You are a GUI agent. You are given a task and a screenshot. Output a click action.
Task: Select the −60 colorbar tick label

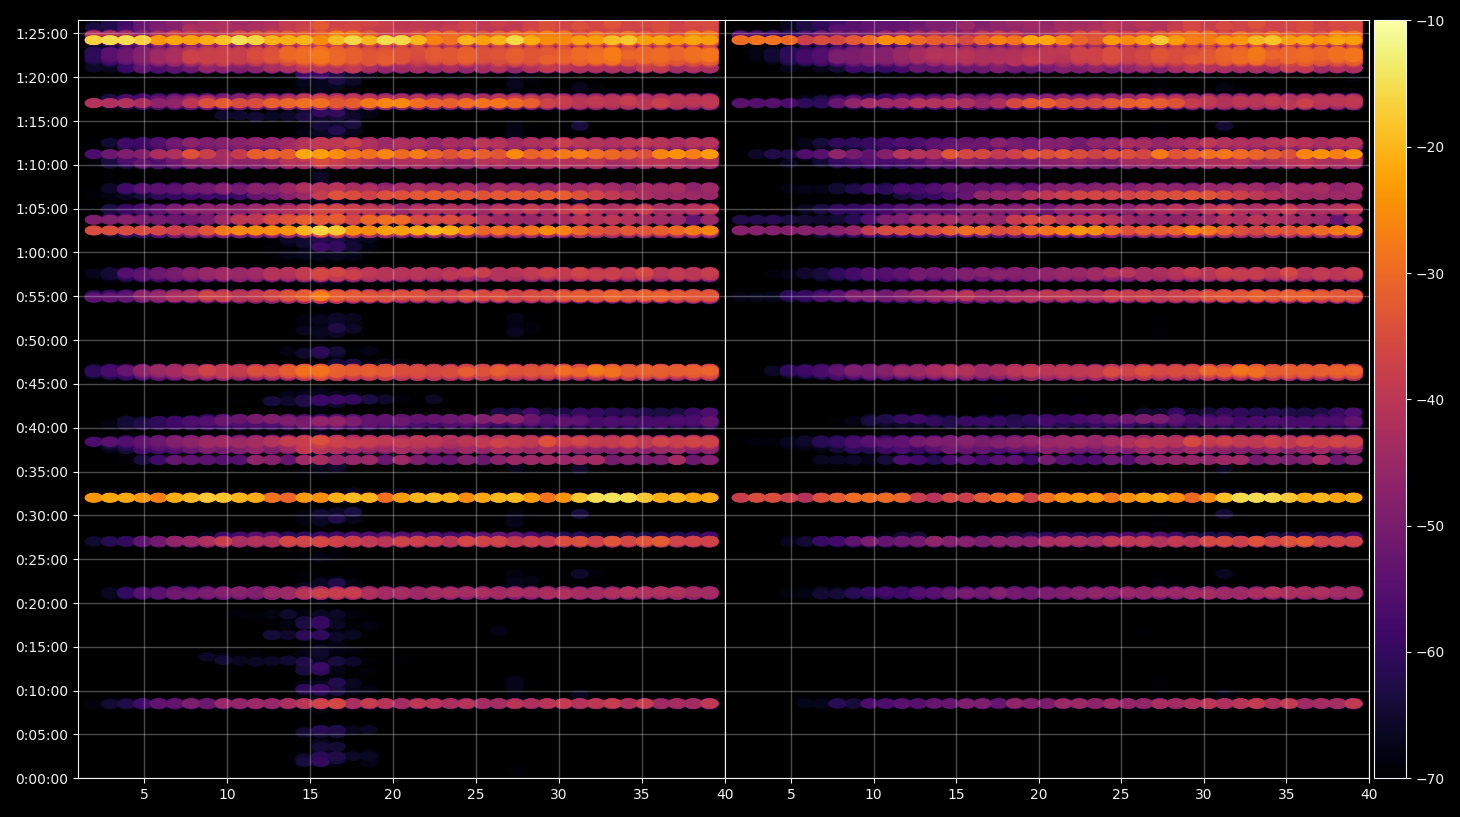pos(1431,652)
